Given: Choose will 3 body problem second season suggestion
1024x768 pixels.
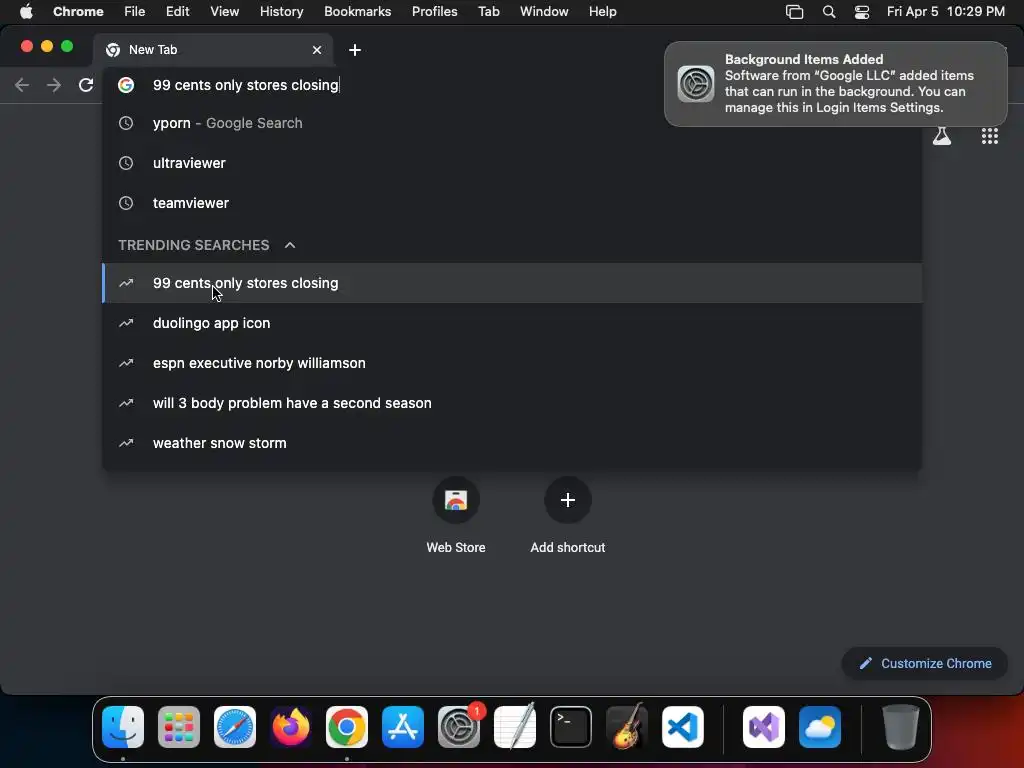Looking at the screenshot, I should [x=512, y=403].
